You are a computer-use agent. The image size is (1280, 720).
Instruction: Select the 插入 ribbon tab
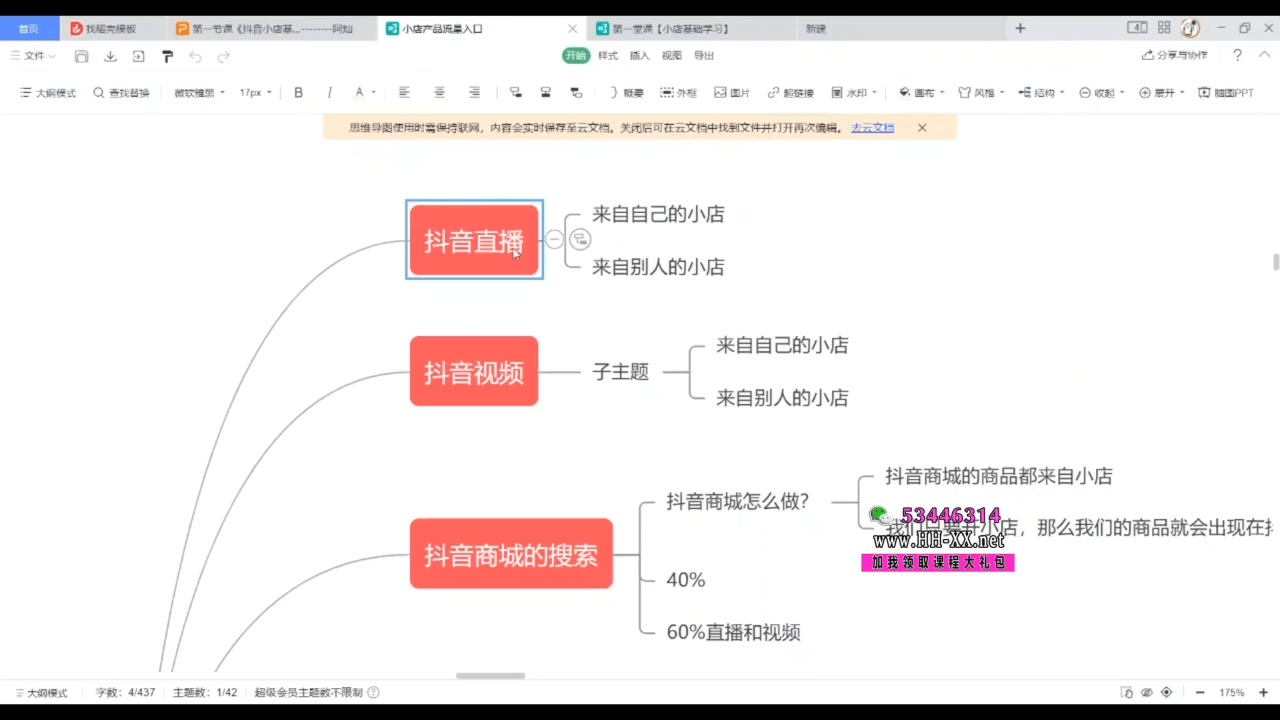640,56
